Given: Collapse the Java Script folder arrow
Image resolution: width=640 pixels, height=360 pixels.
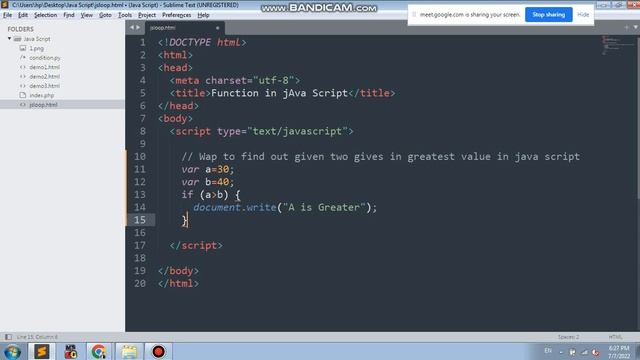Looking at the screenshot, I should (x=9, y=39).
